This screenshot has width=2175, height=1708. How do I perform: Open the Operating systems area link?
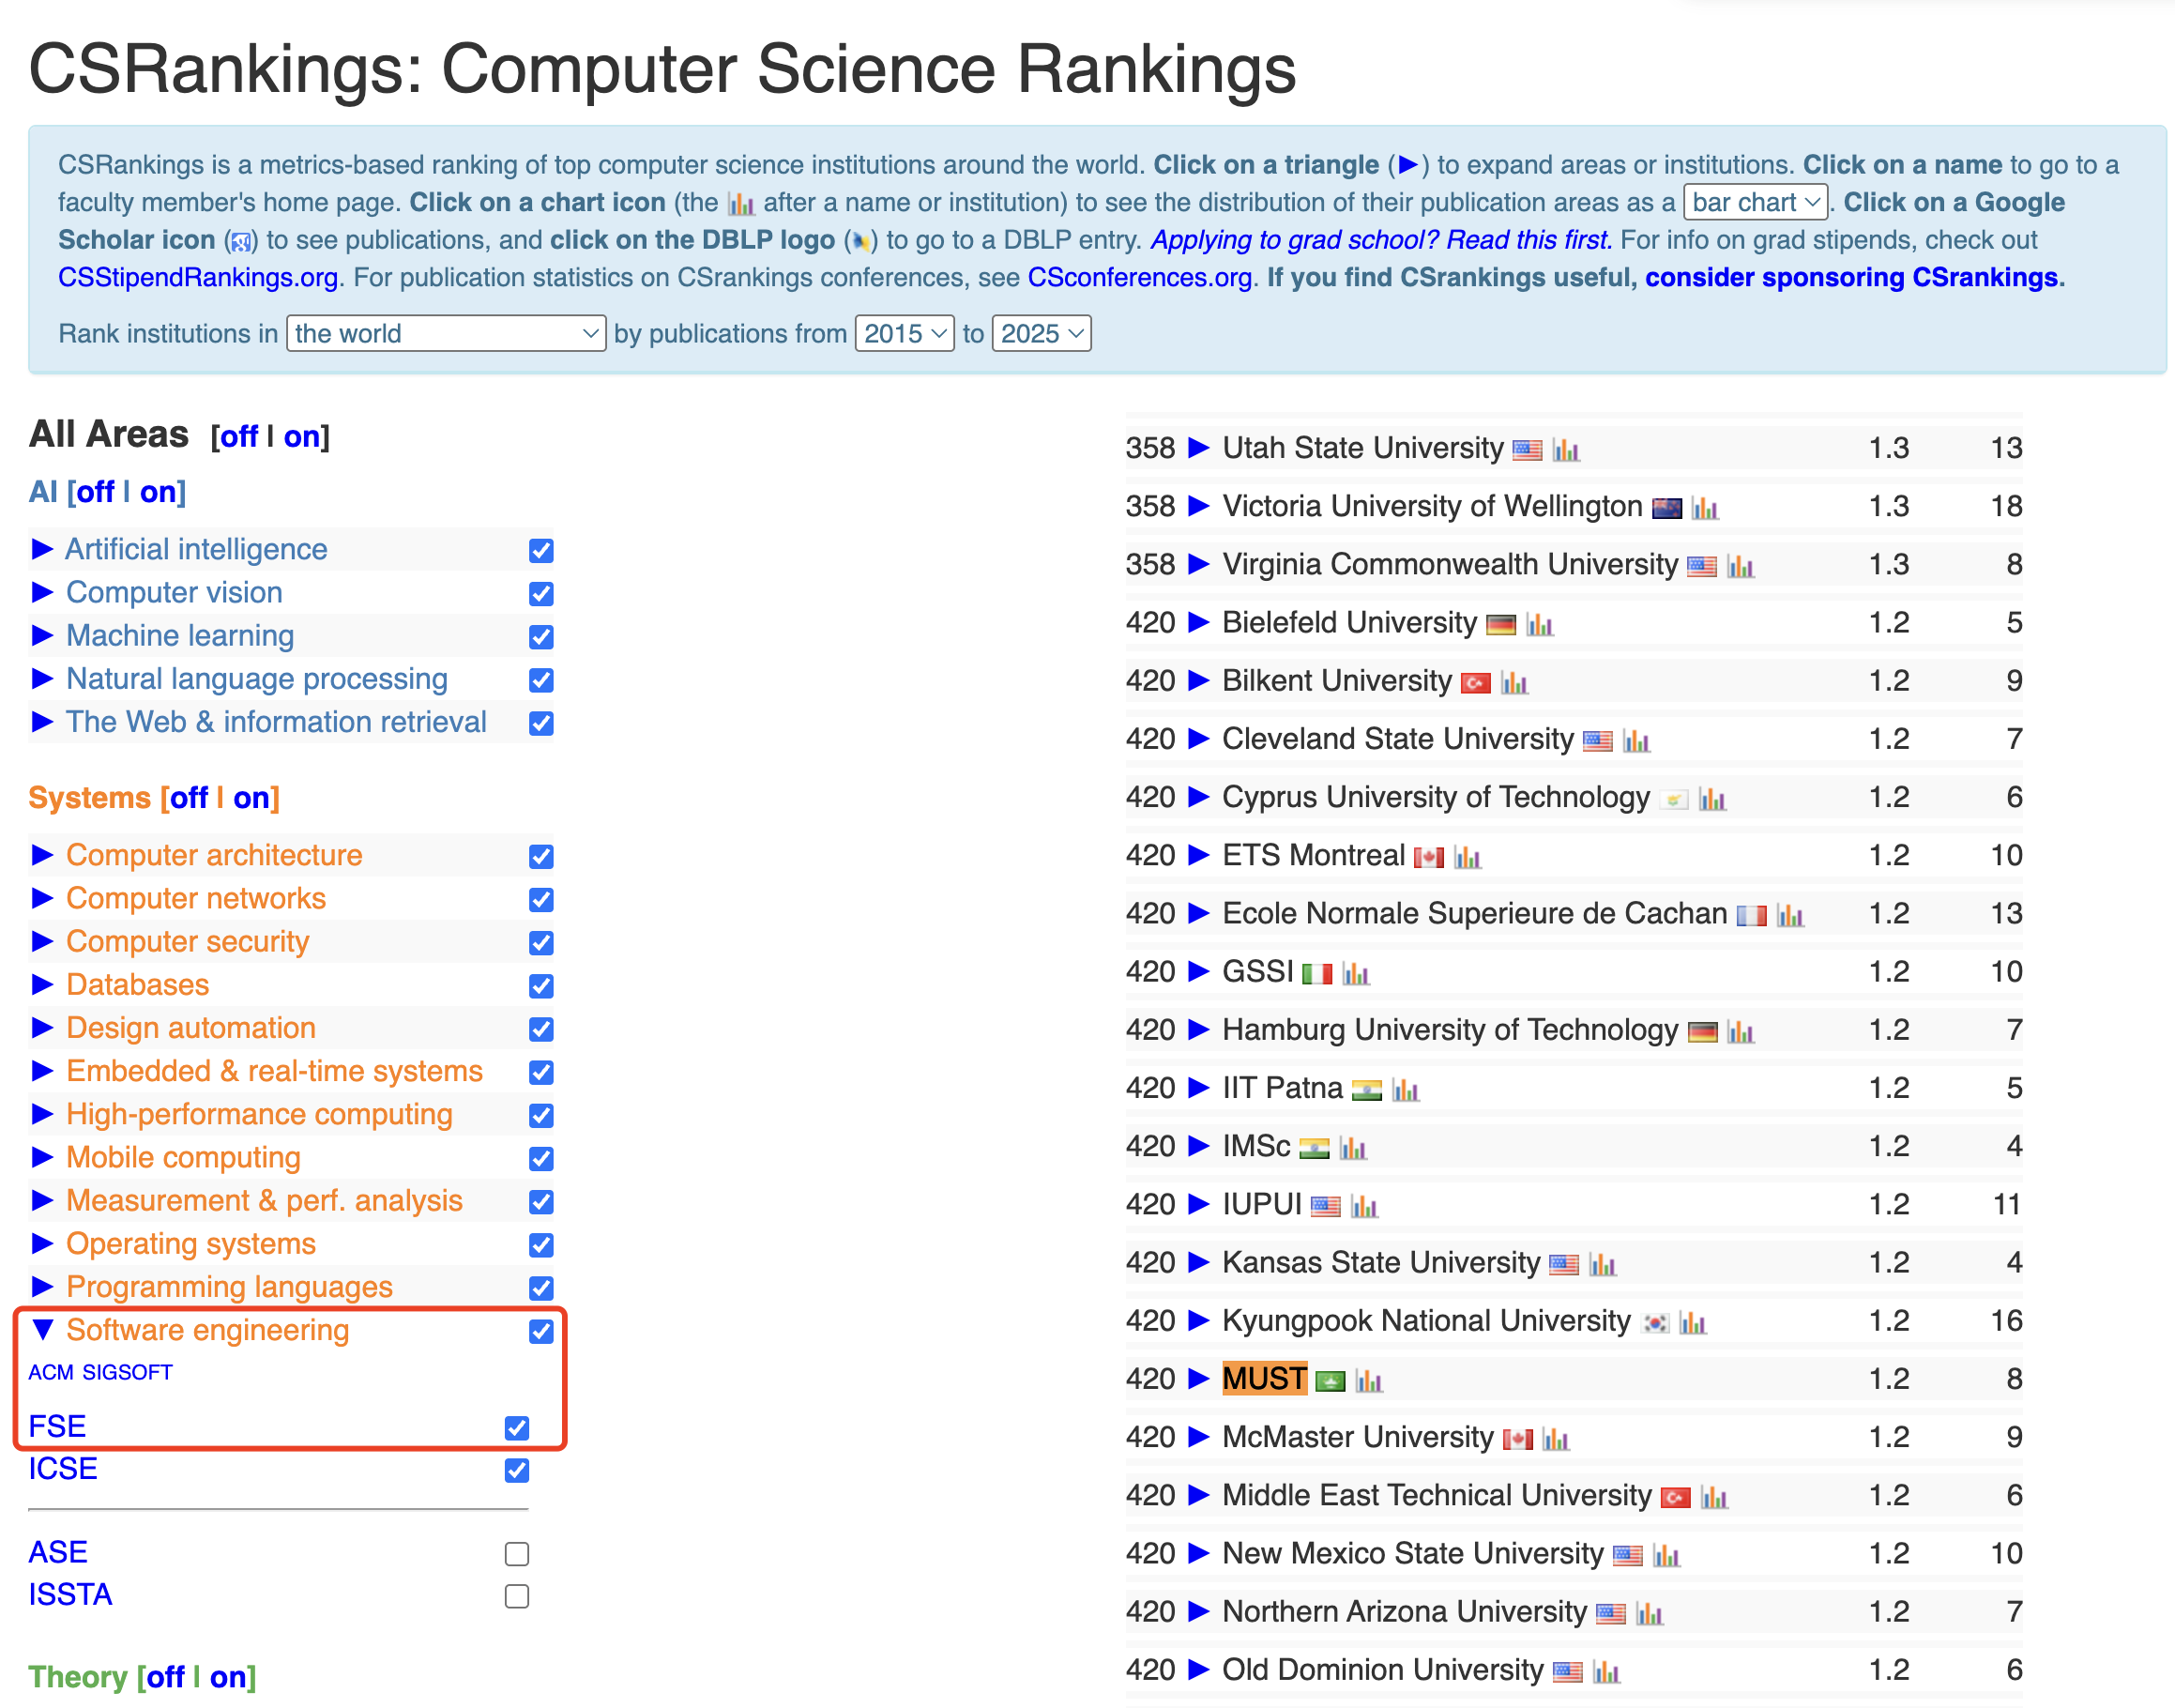click(191, 1244)
